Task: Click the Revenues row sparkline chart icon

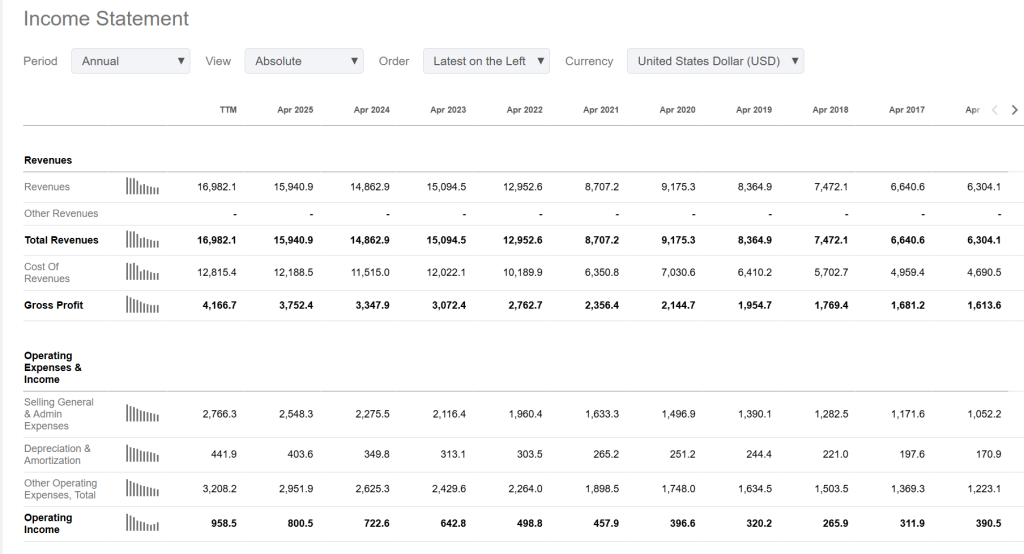Action: point(142,186)
